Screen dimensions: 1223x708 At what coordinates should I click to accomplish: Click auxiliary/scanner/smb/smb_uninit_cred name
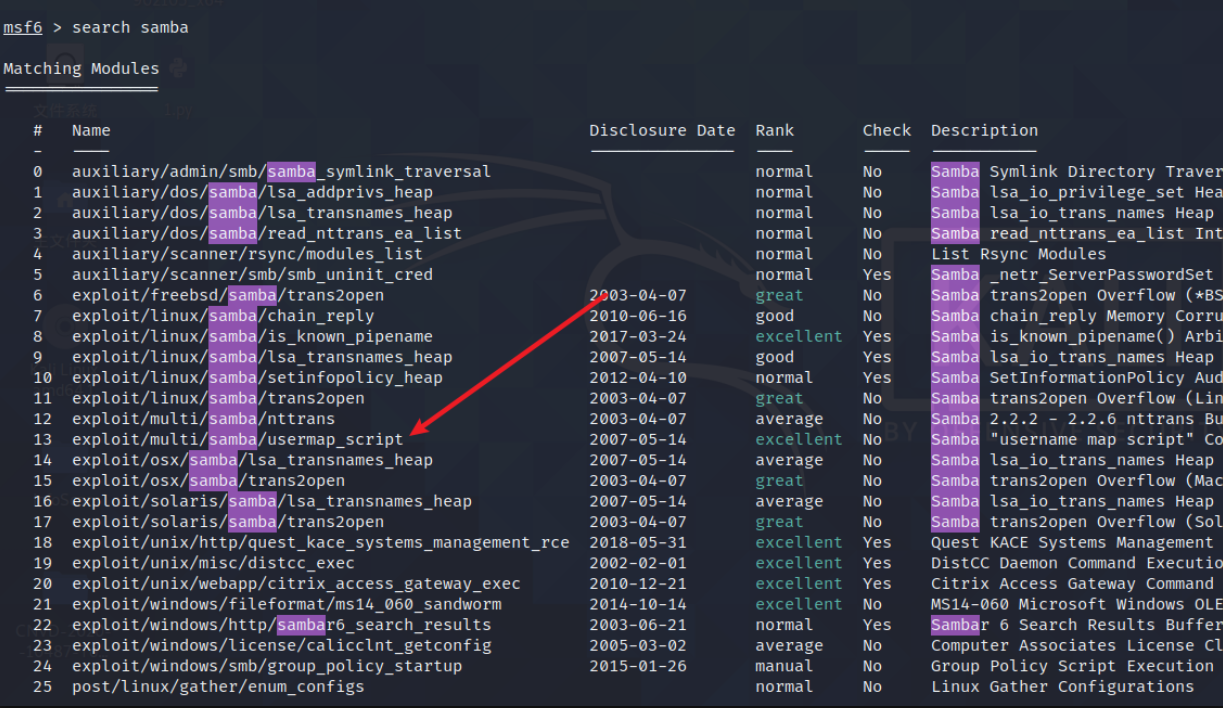coord(252,274)
